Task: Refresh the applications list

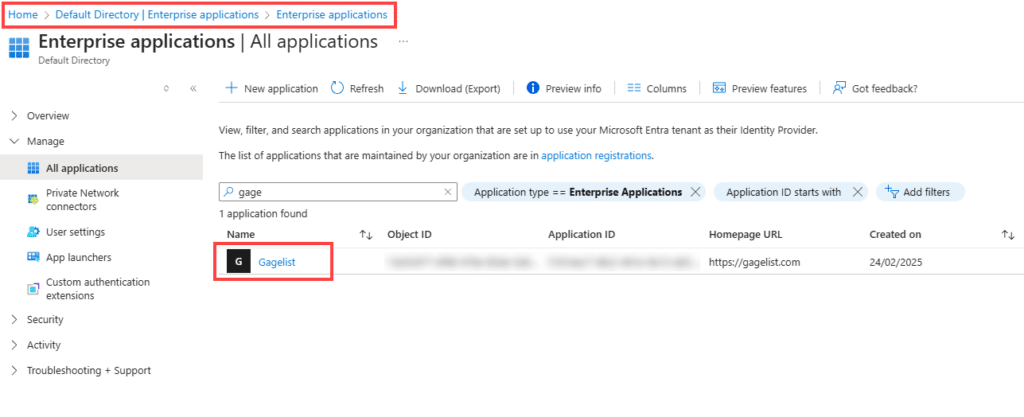Action: coord(357,88)
